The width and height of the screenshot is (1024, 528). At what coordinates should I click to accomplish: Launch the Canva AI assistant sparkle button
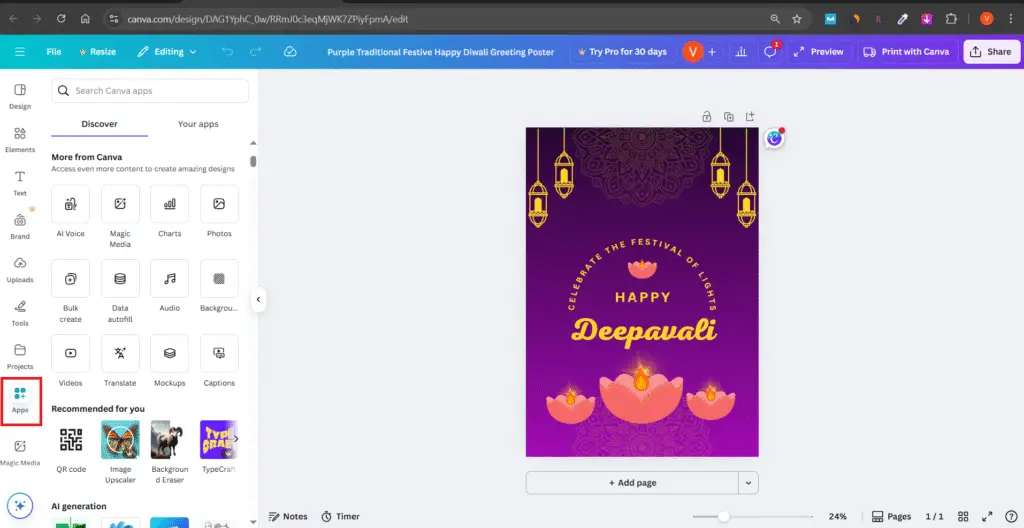pos(20,505)
